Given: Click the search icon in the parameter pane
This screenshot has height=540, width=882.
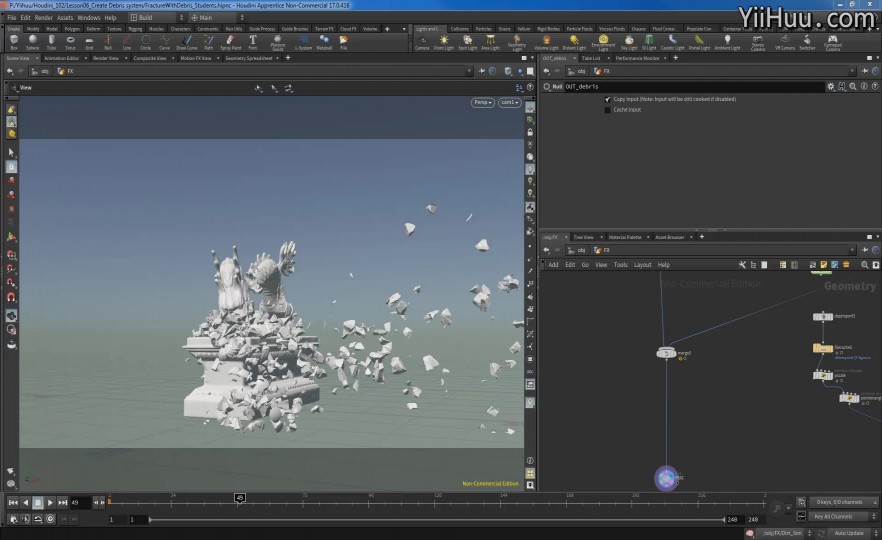Looking at the screenshot, I should click(853, 87).
